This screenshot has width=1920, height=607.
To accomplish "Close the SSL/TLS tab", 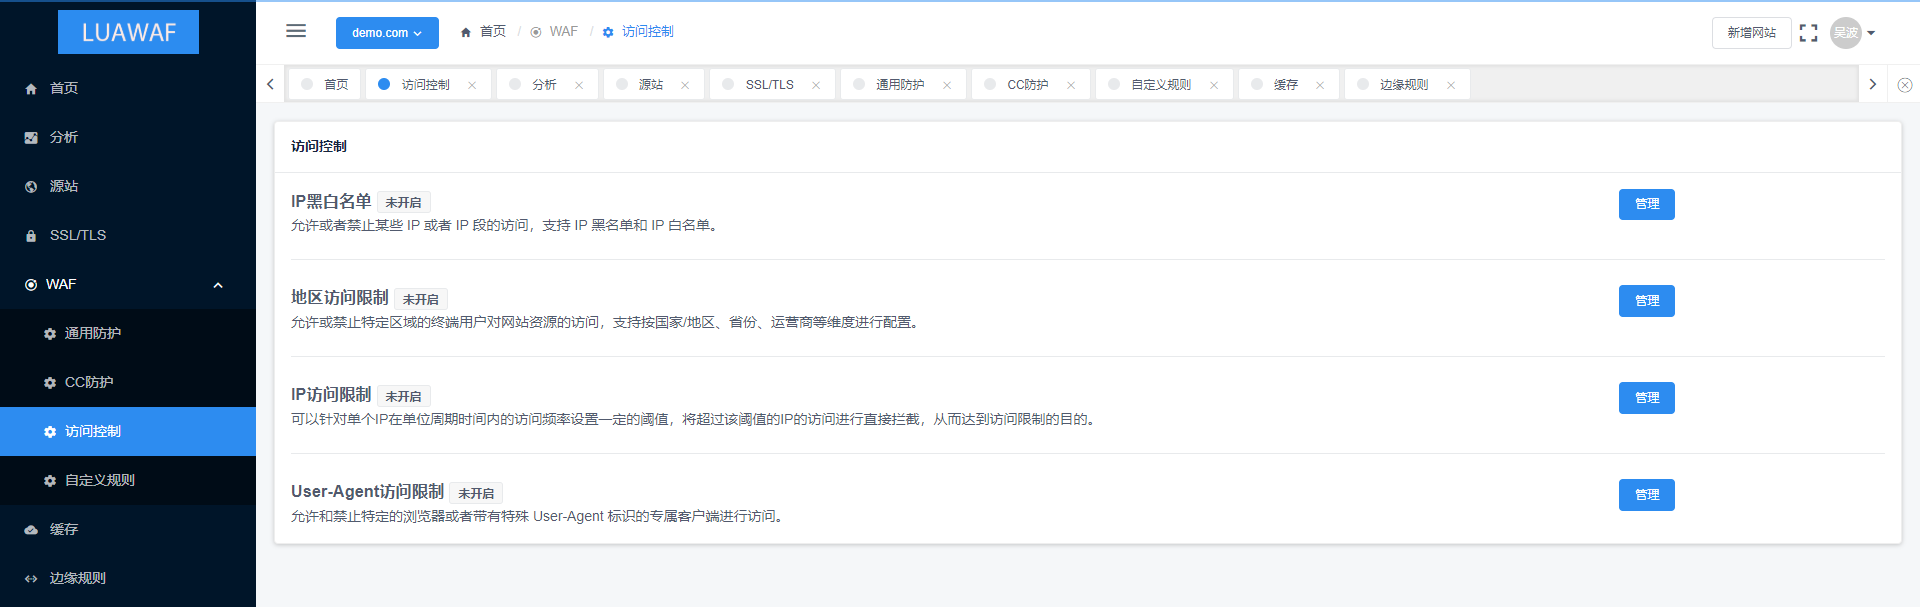I will (x=816, y=85).
